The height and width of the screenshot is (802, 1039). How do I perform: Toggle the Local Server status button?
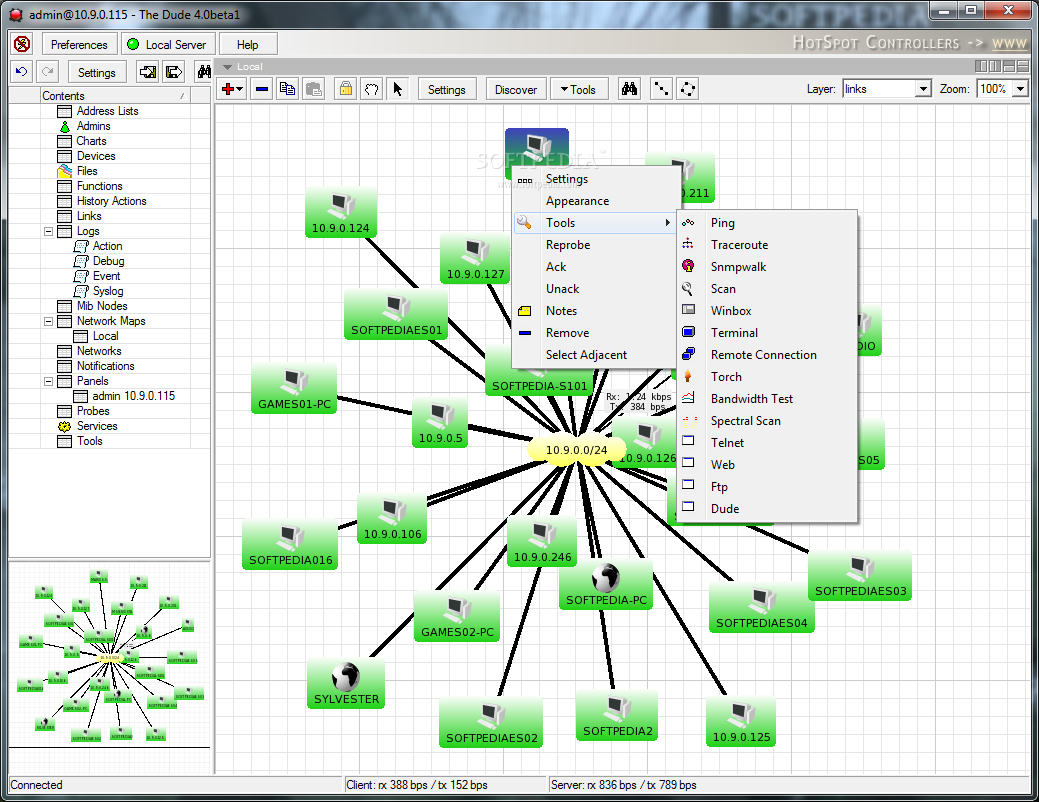click(x=166, y=44)
